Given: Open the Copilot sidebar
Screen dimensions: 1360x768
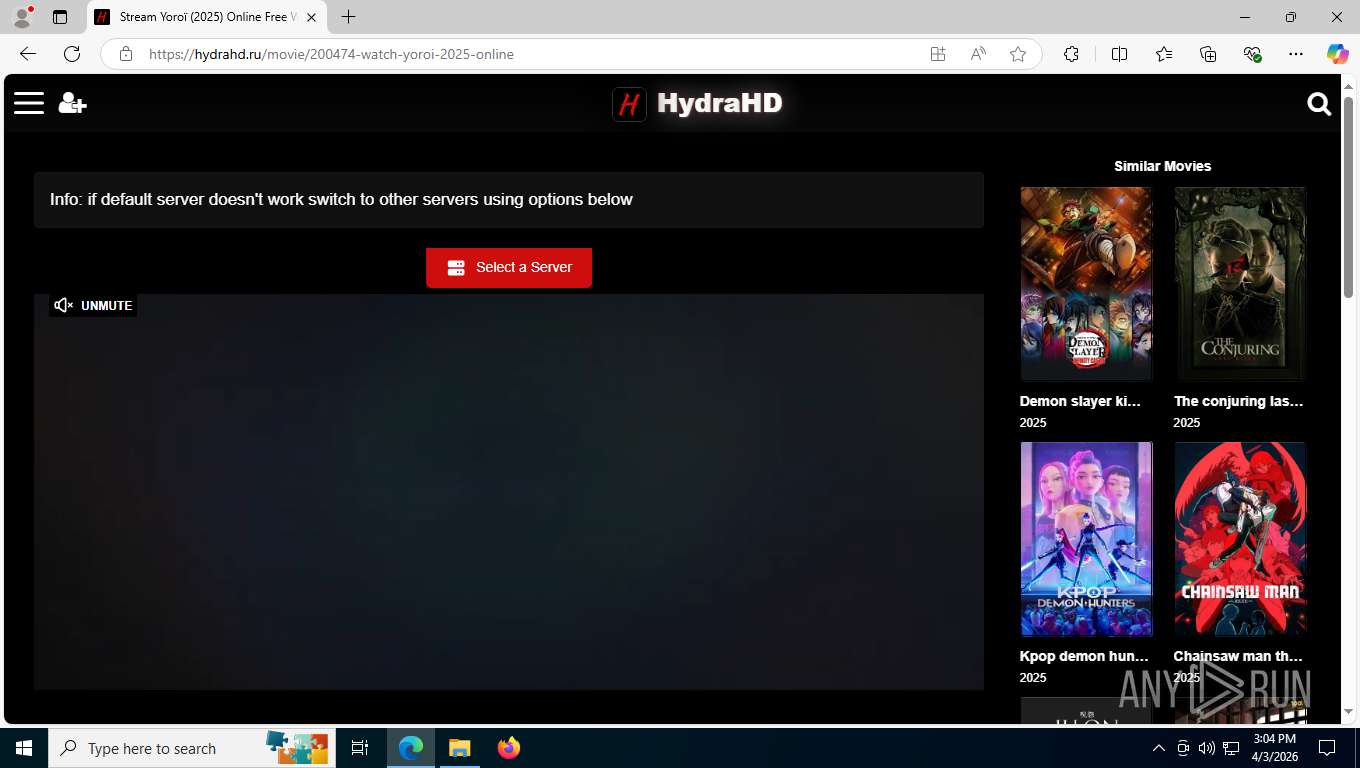Looking at the screenshot, I should (x=1338, y=54).
